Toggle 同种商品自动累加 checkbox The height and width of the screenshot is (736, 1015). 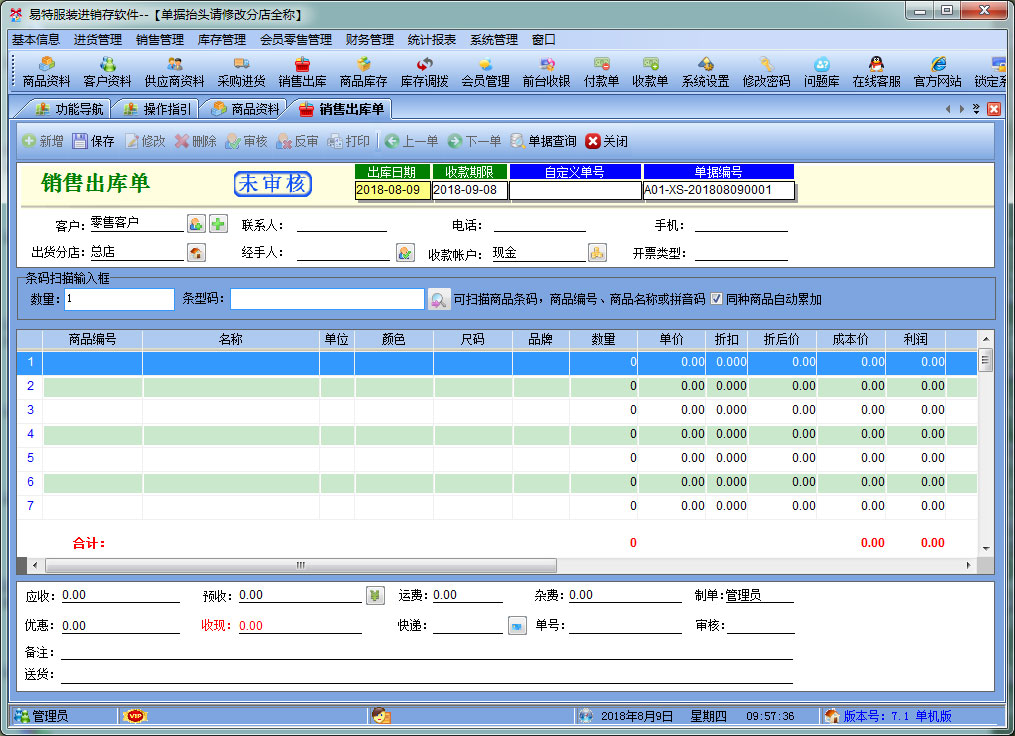click(716, 299)
